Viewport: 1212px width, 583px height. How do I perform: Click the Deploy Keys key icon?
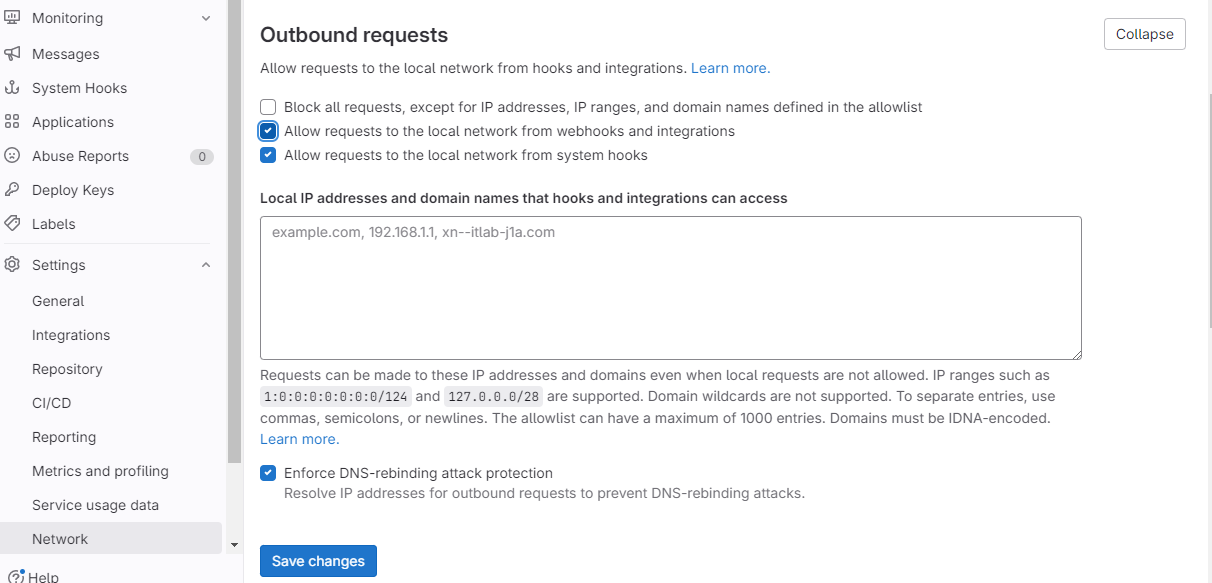point(12,190)
